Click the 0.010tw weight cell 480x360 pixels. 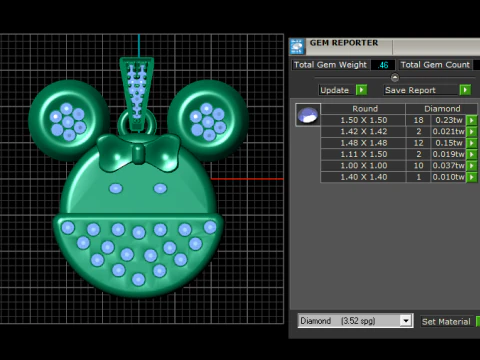pyautogui.click(x=448, y=177)
